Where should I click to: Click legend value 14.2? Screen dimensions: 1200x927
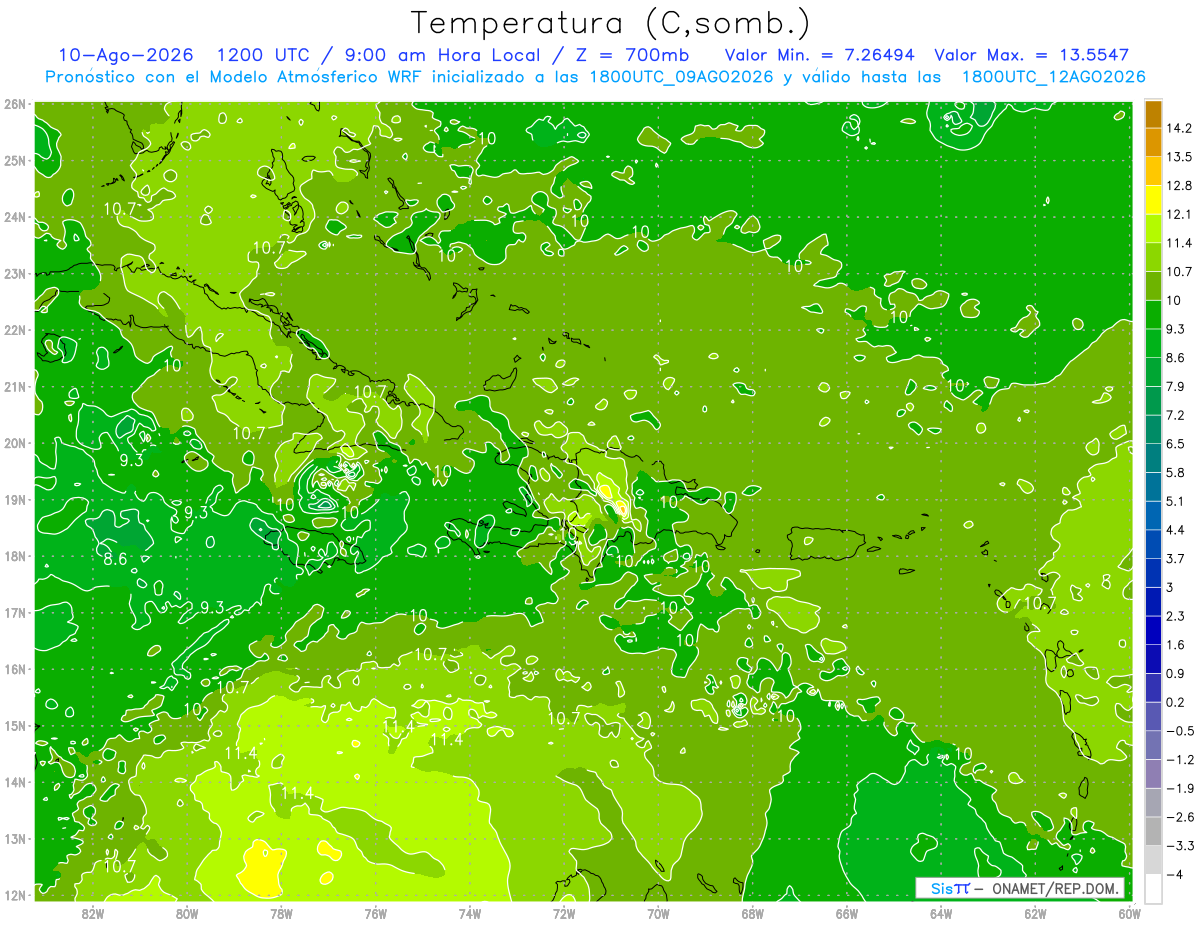point(1180,128)
